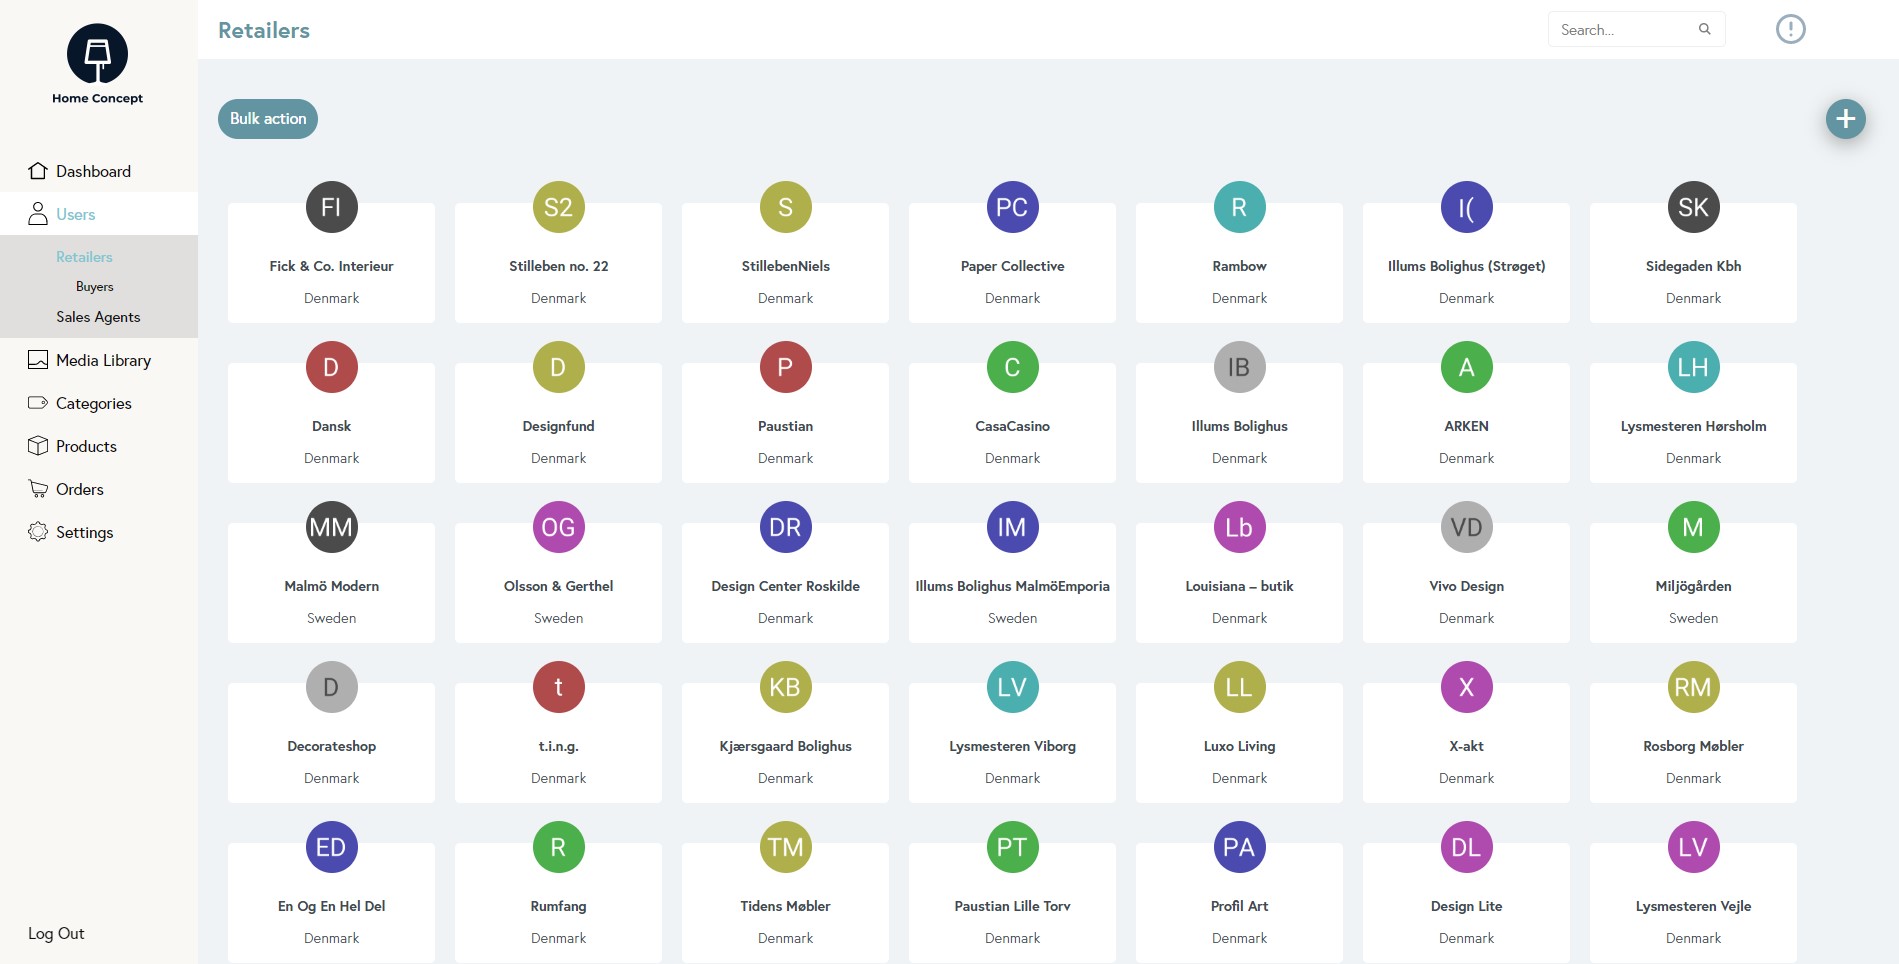Collapse the Users menu section
This screenshot has height=964, width=1899.
point(99,214)
